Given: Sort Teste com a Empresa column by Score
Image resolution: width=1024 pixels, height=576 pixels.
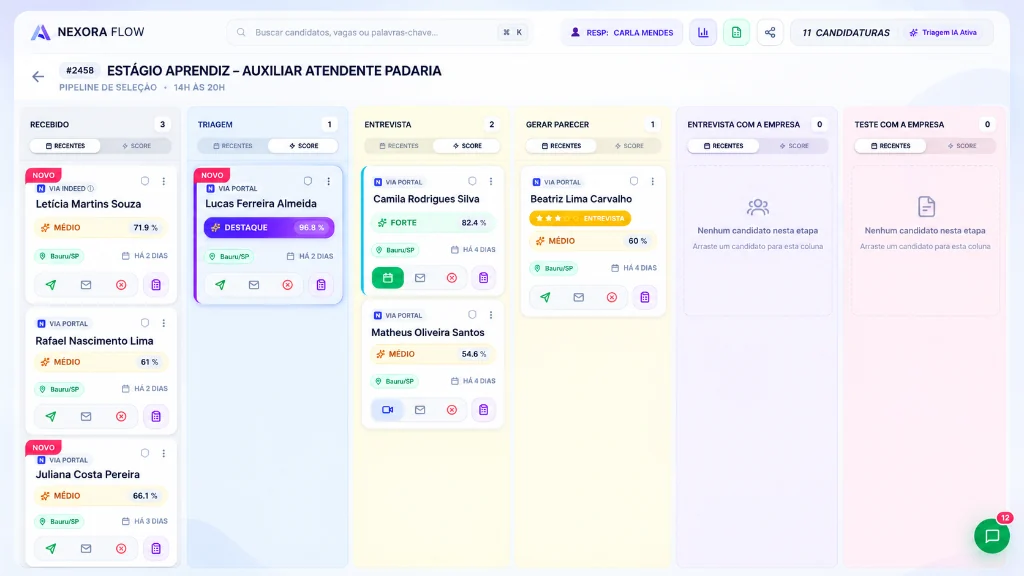Looking at the screenshot, I should 962,146.
